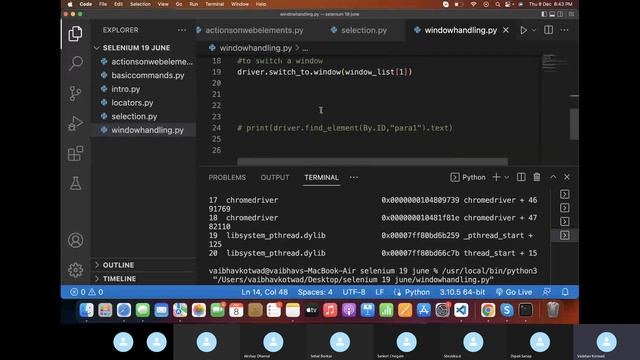
Task: Click Go Live in status bar
Action: click(514, 292)
